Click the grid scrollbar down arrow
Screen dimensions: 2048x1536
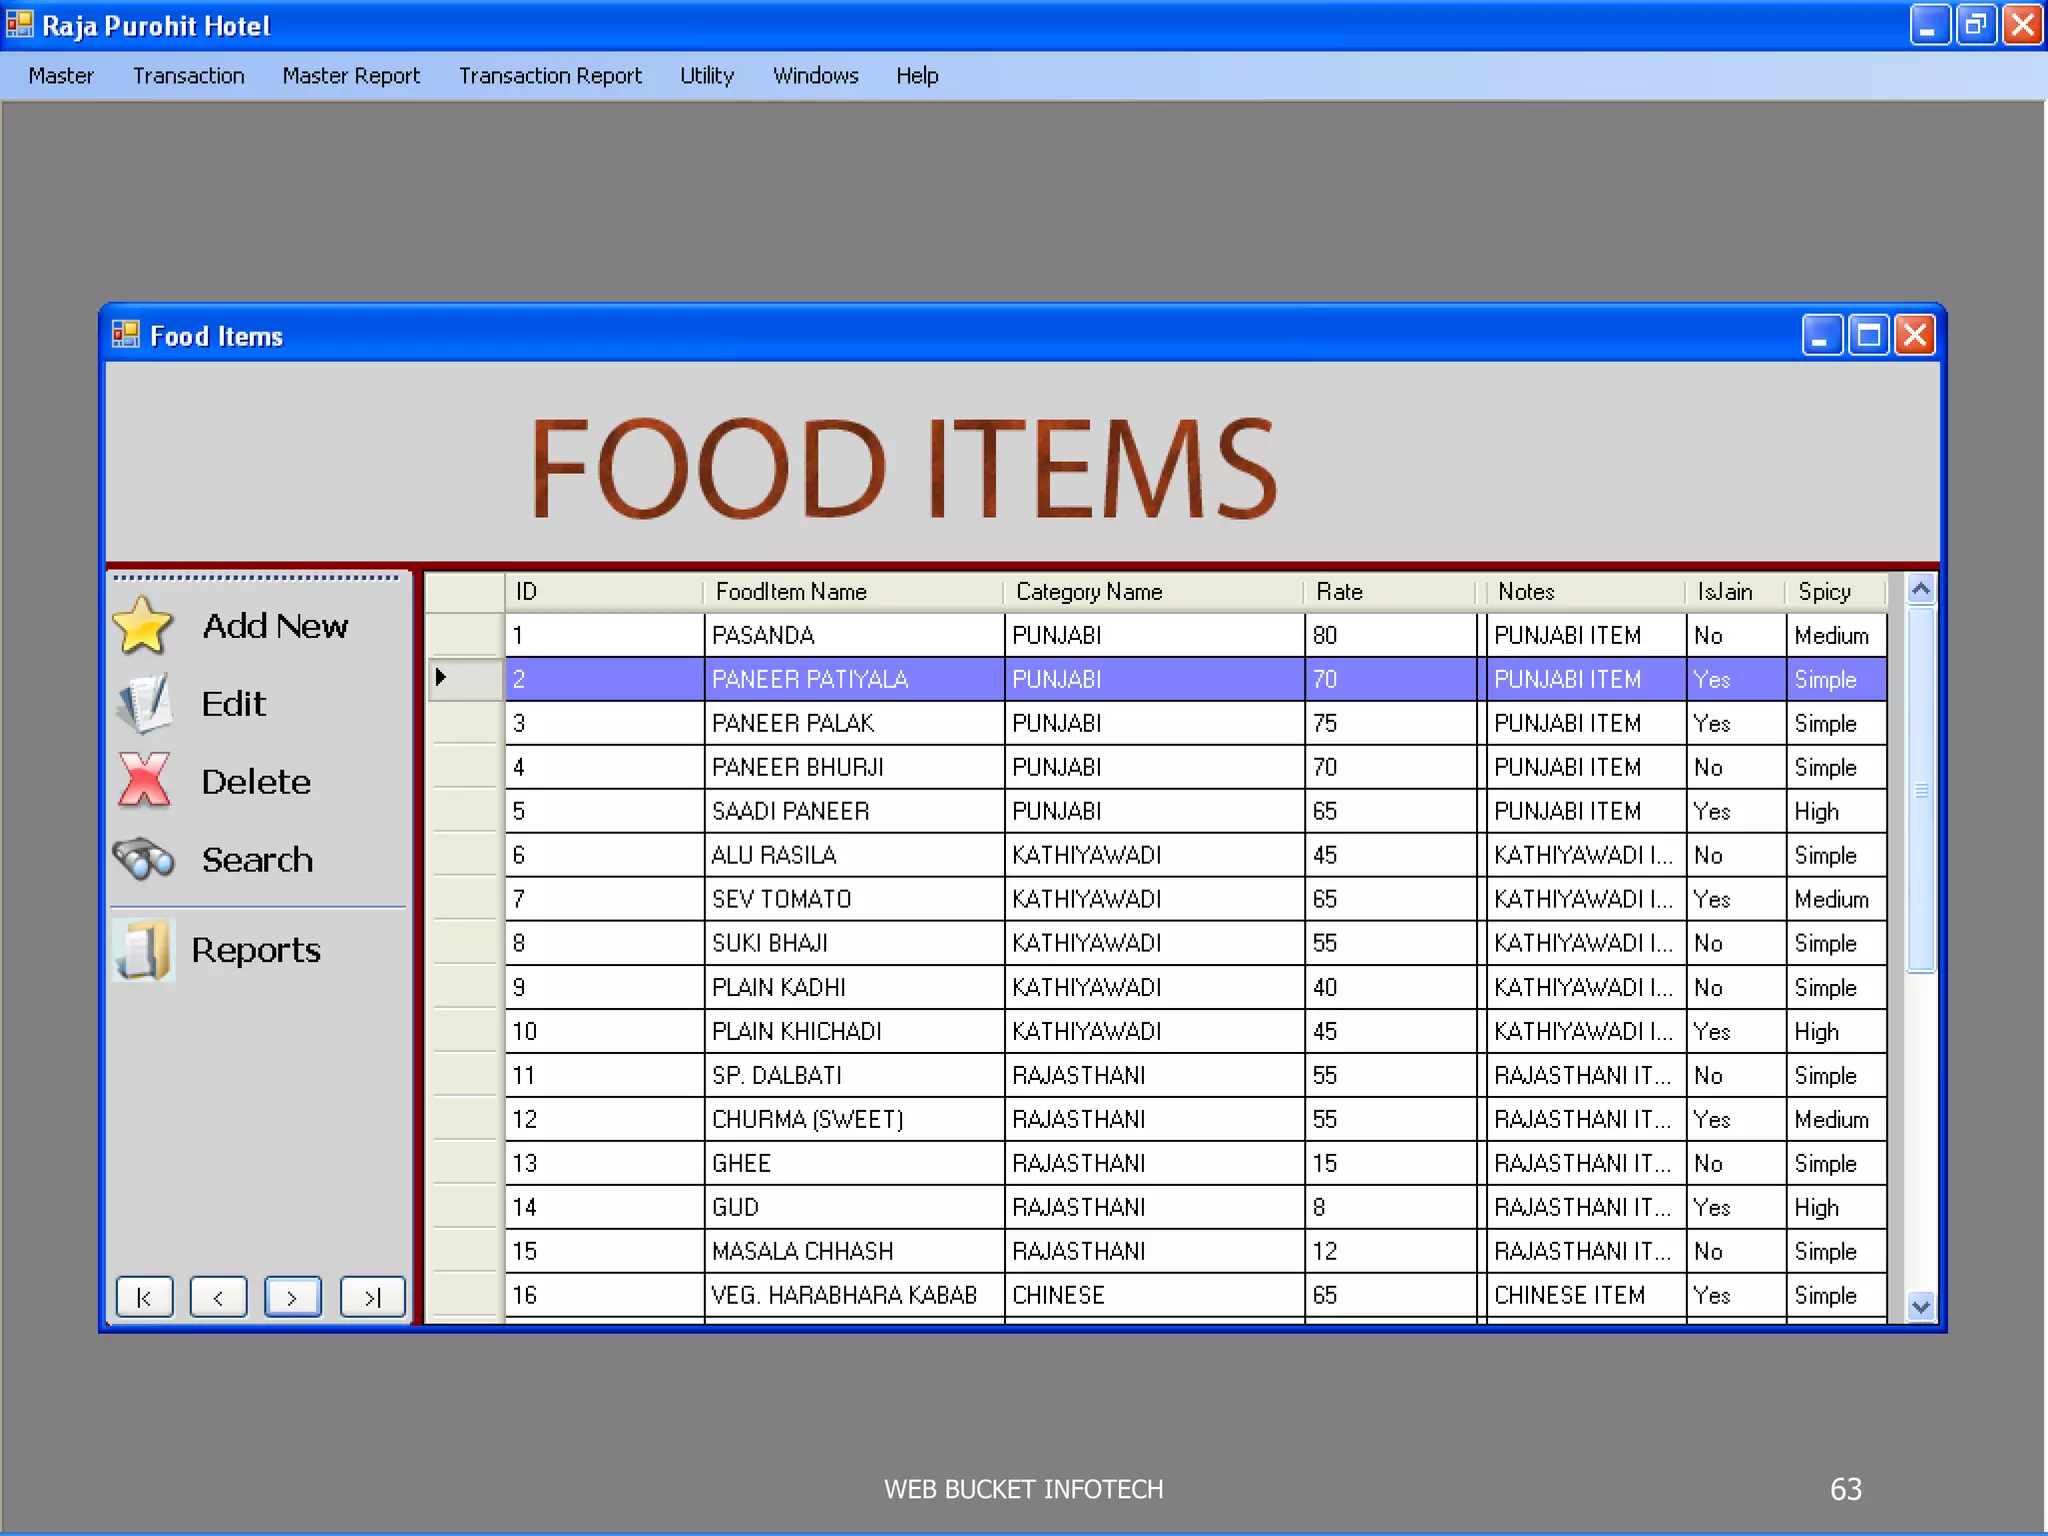click(x=1920, y=1306)
